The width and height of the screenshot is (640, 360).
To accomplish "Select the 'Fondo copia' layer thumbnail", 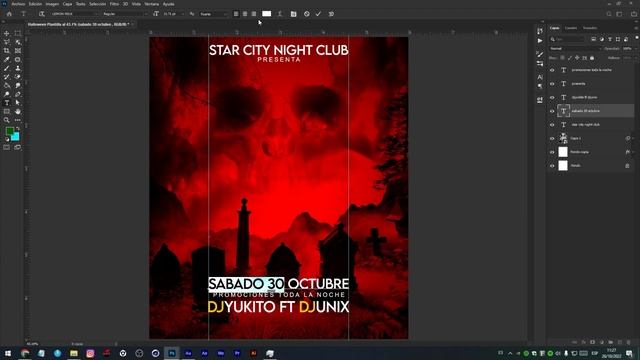I will coord(563,152).
